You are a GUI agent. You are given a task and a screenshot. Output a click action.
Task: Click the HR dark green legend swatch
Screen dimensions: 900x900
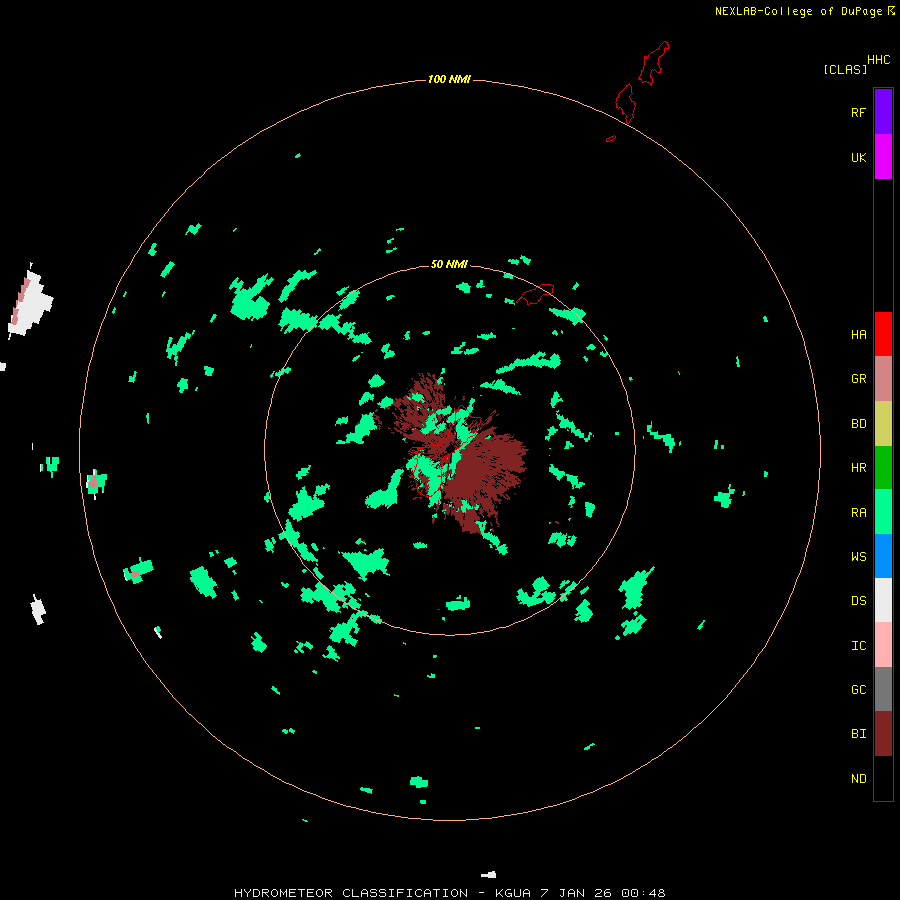pyautogui.click(x=883, y=468)
